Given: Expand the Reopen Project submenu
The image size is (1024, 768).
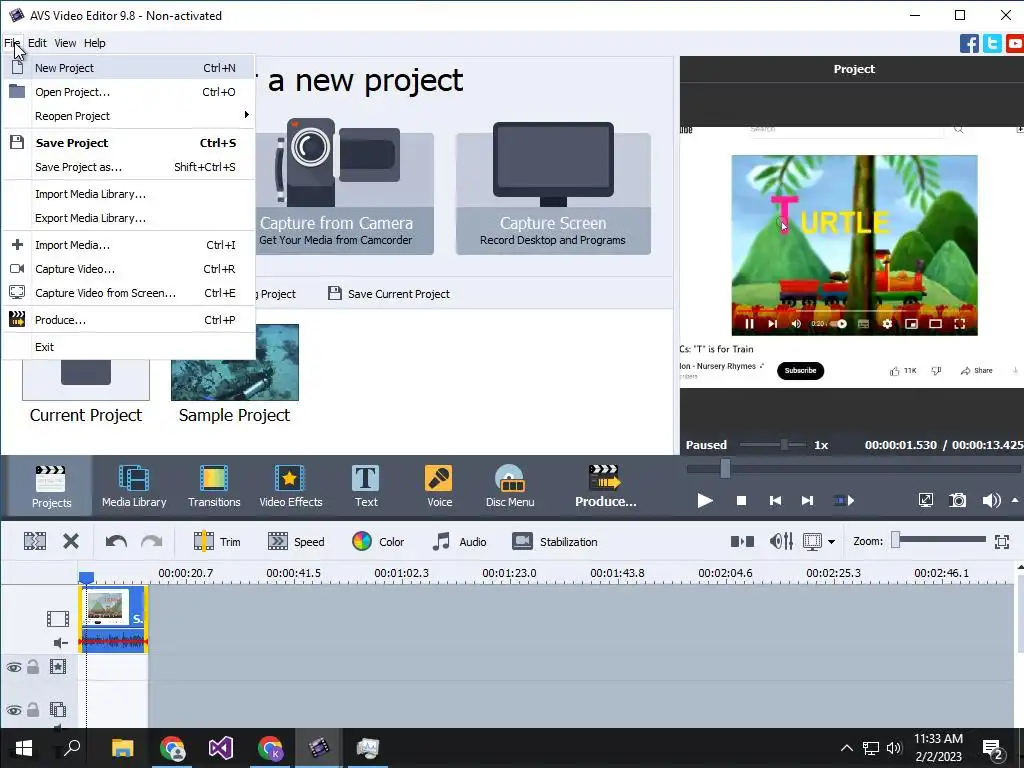Looking at the screenshot, I should (128, 116).
